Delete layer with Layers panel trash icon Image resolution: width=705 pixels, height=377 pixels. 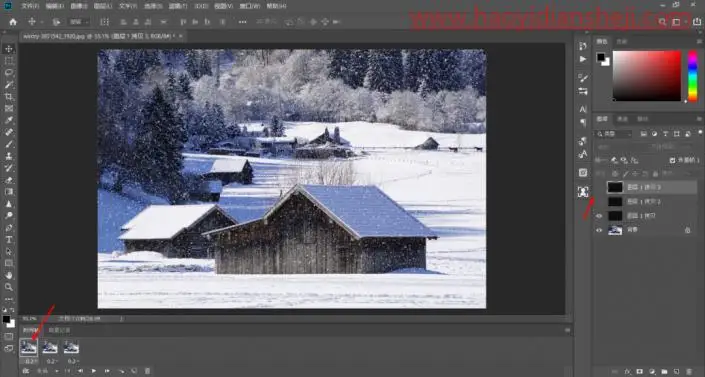point(689,372)
